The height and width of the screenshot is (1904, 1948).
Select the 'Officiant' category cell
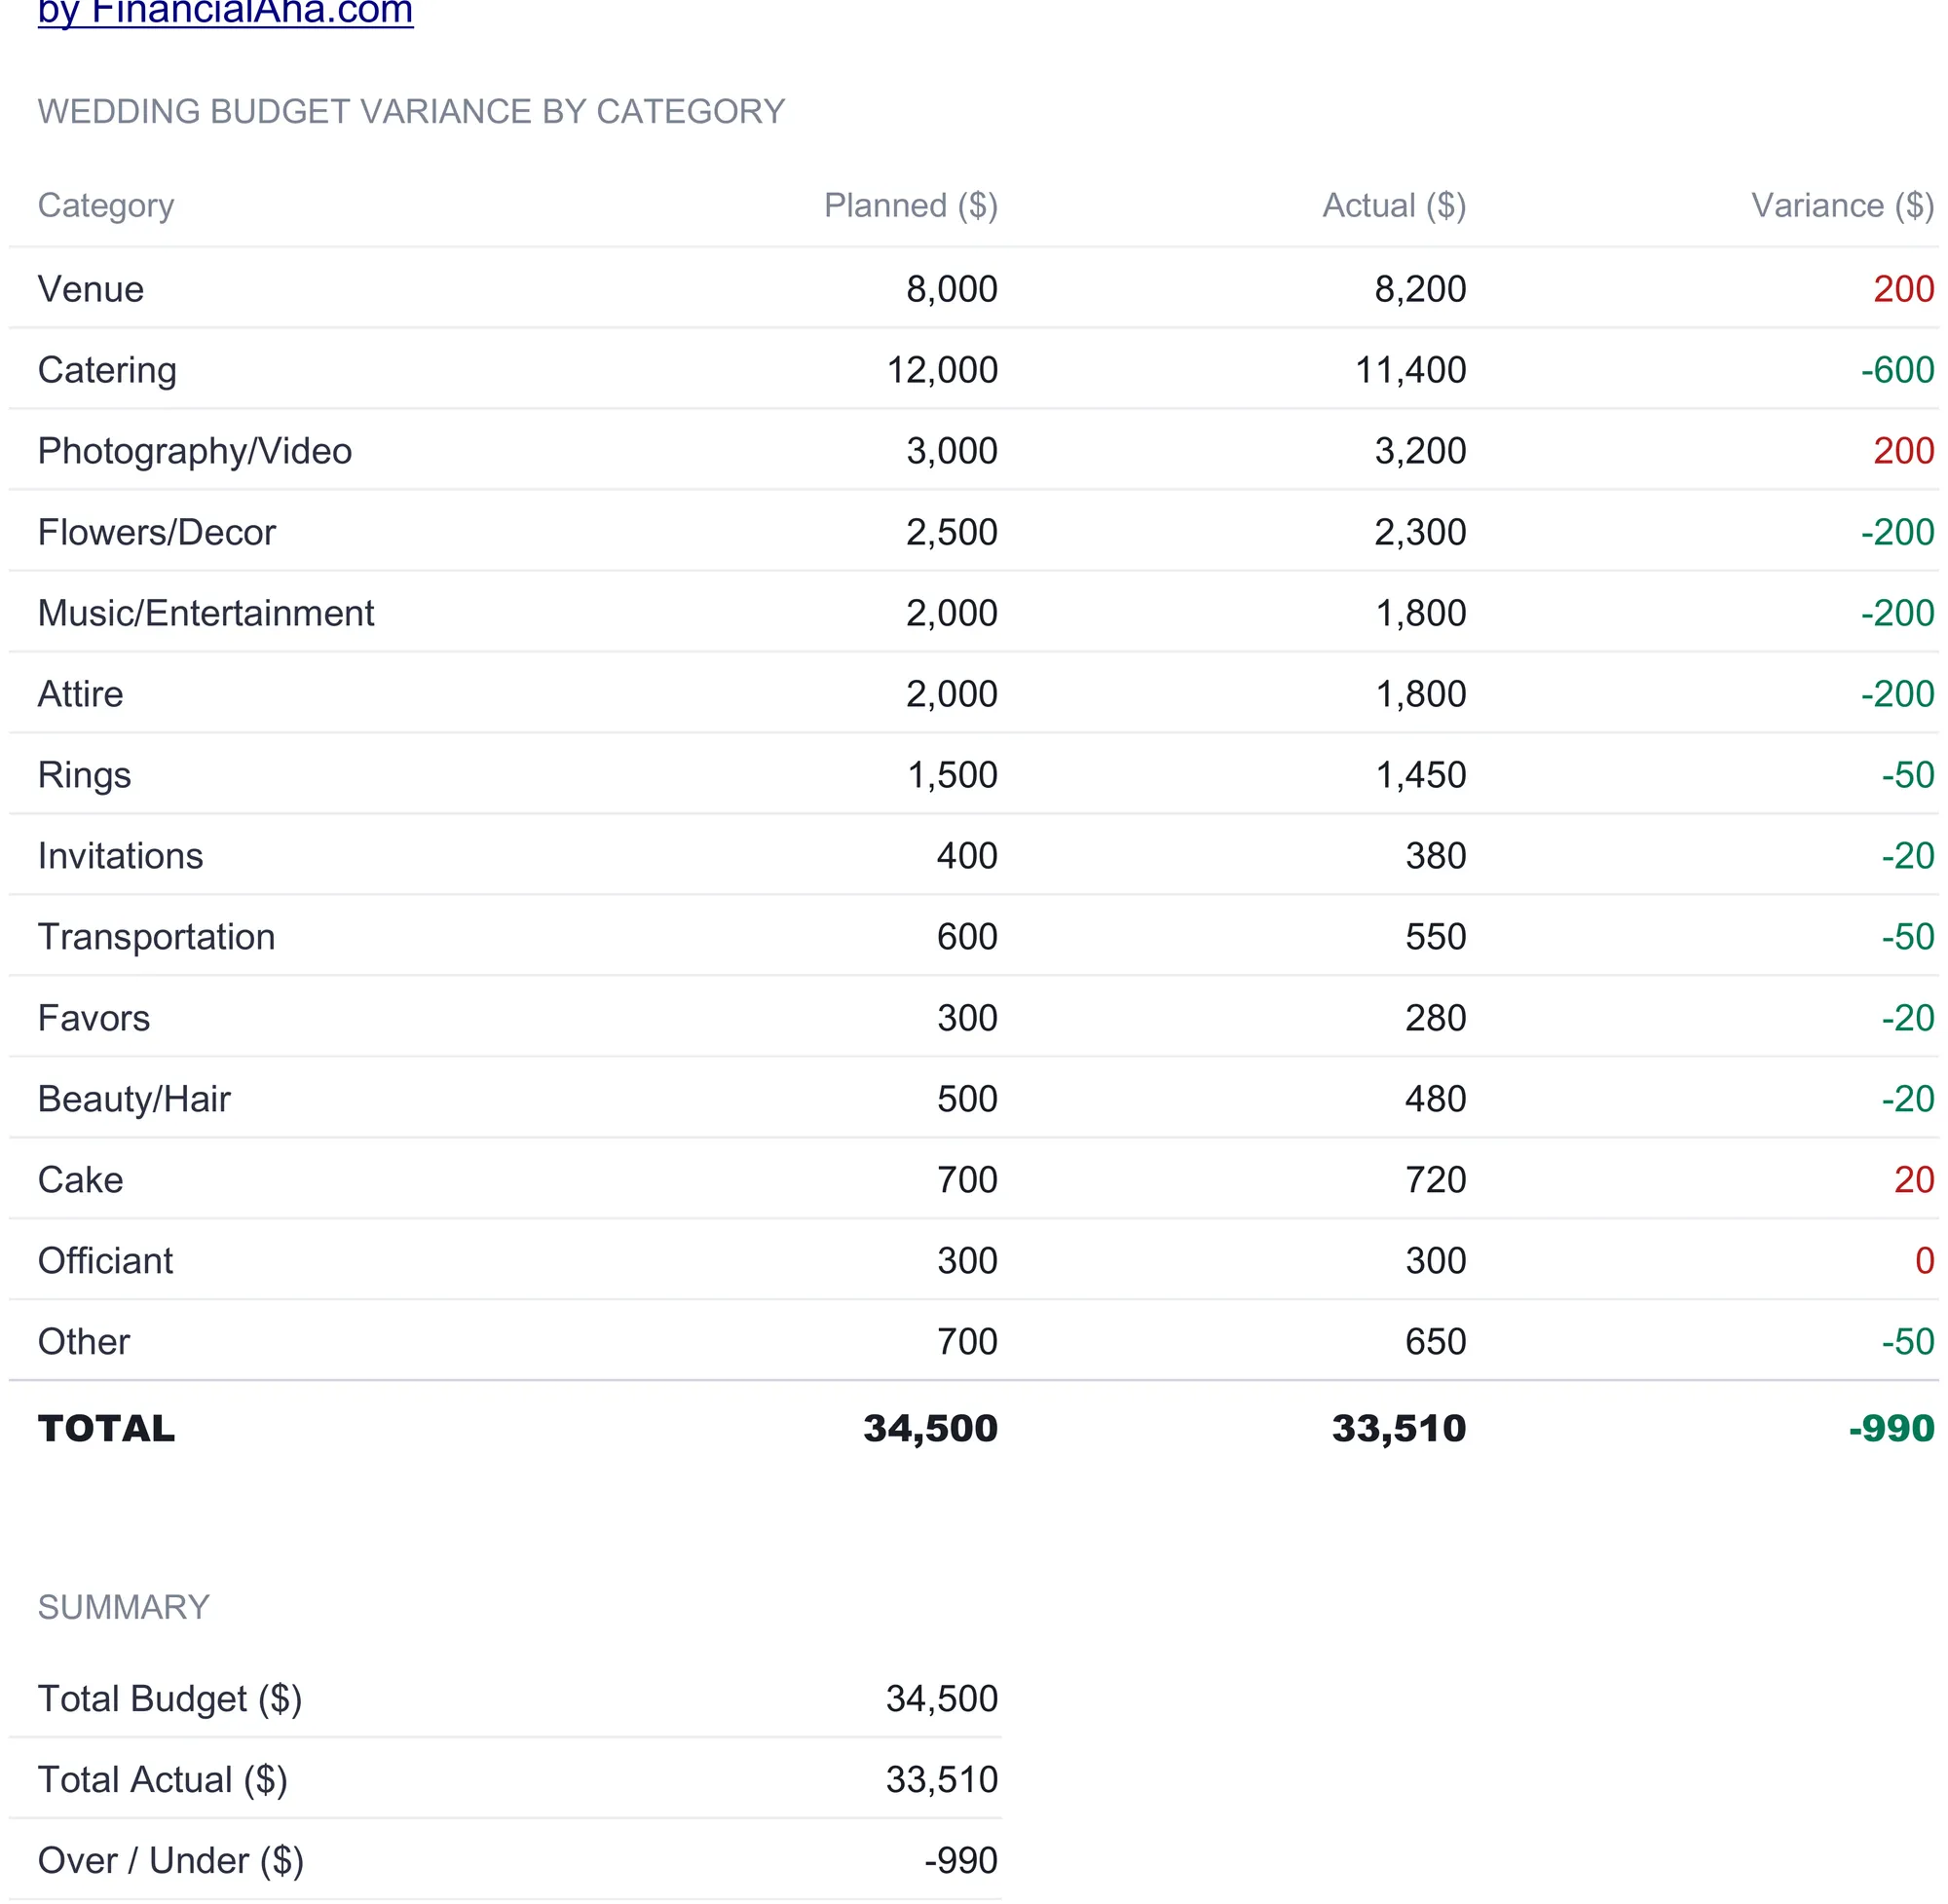coord(105,1261)
